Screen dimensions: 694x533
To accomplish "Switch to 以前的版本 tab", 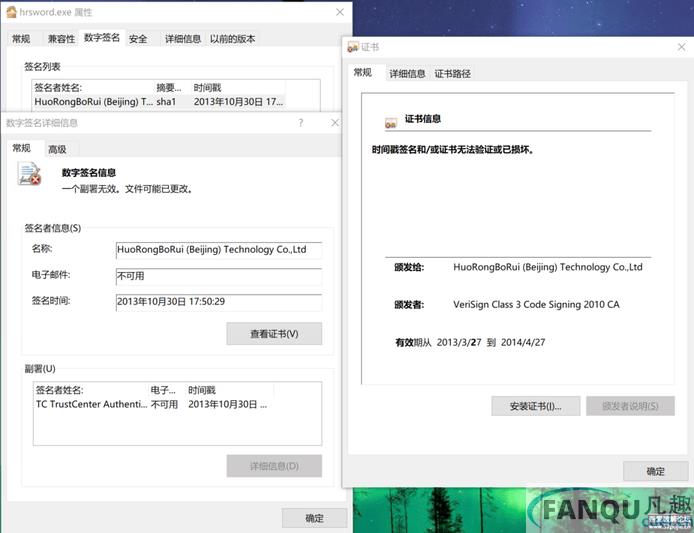I will (232, 39).
